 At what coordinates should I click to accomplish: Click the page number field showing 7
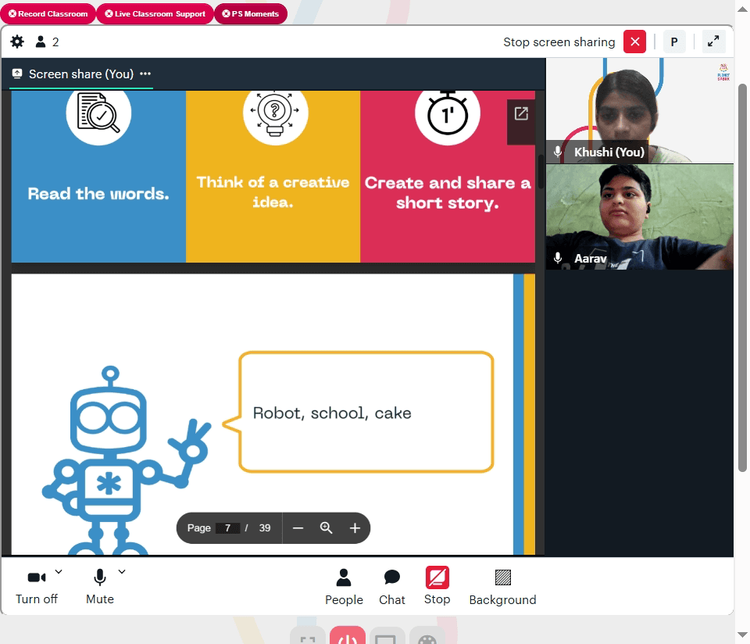[x=228, y=528]
